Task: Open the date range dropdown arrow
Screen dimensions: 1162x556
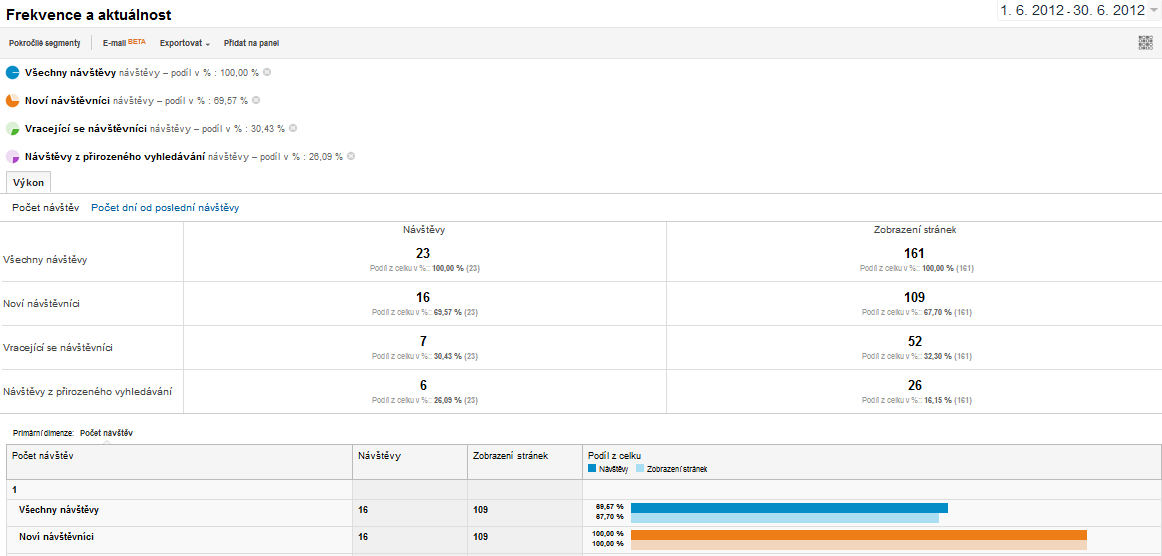Action: (1153, 10)
